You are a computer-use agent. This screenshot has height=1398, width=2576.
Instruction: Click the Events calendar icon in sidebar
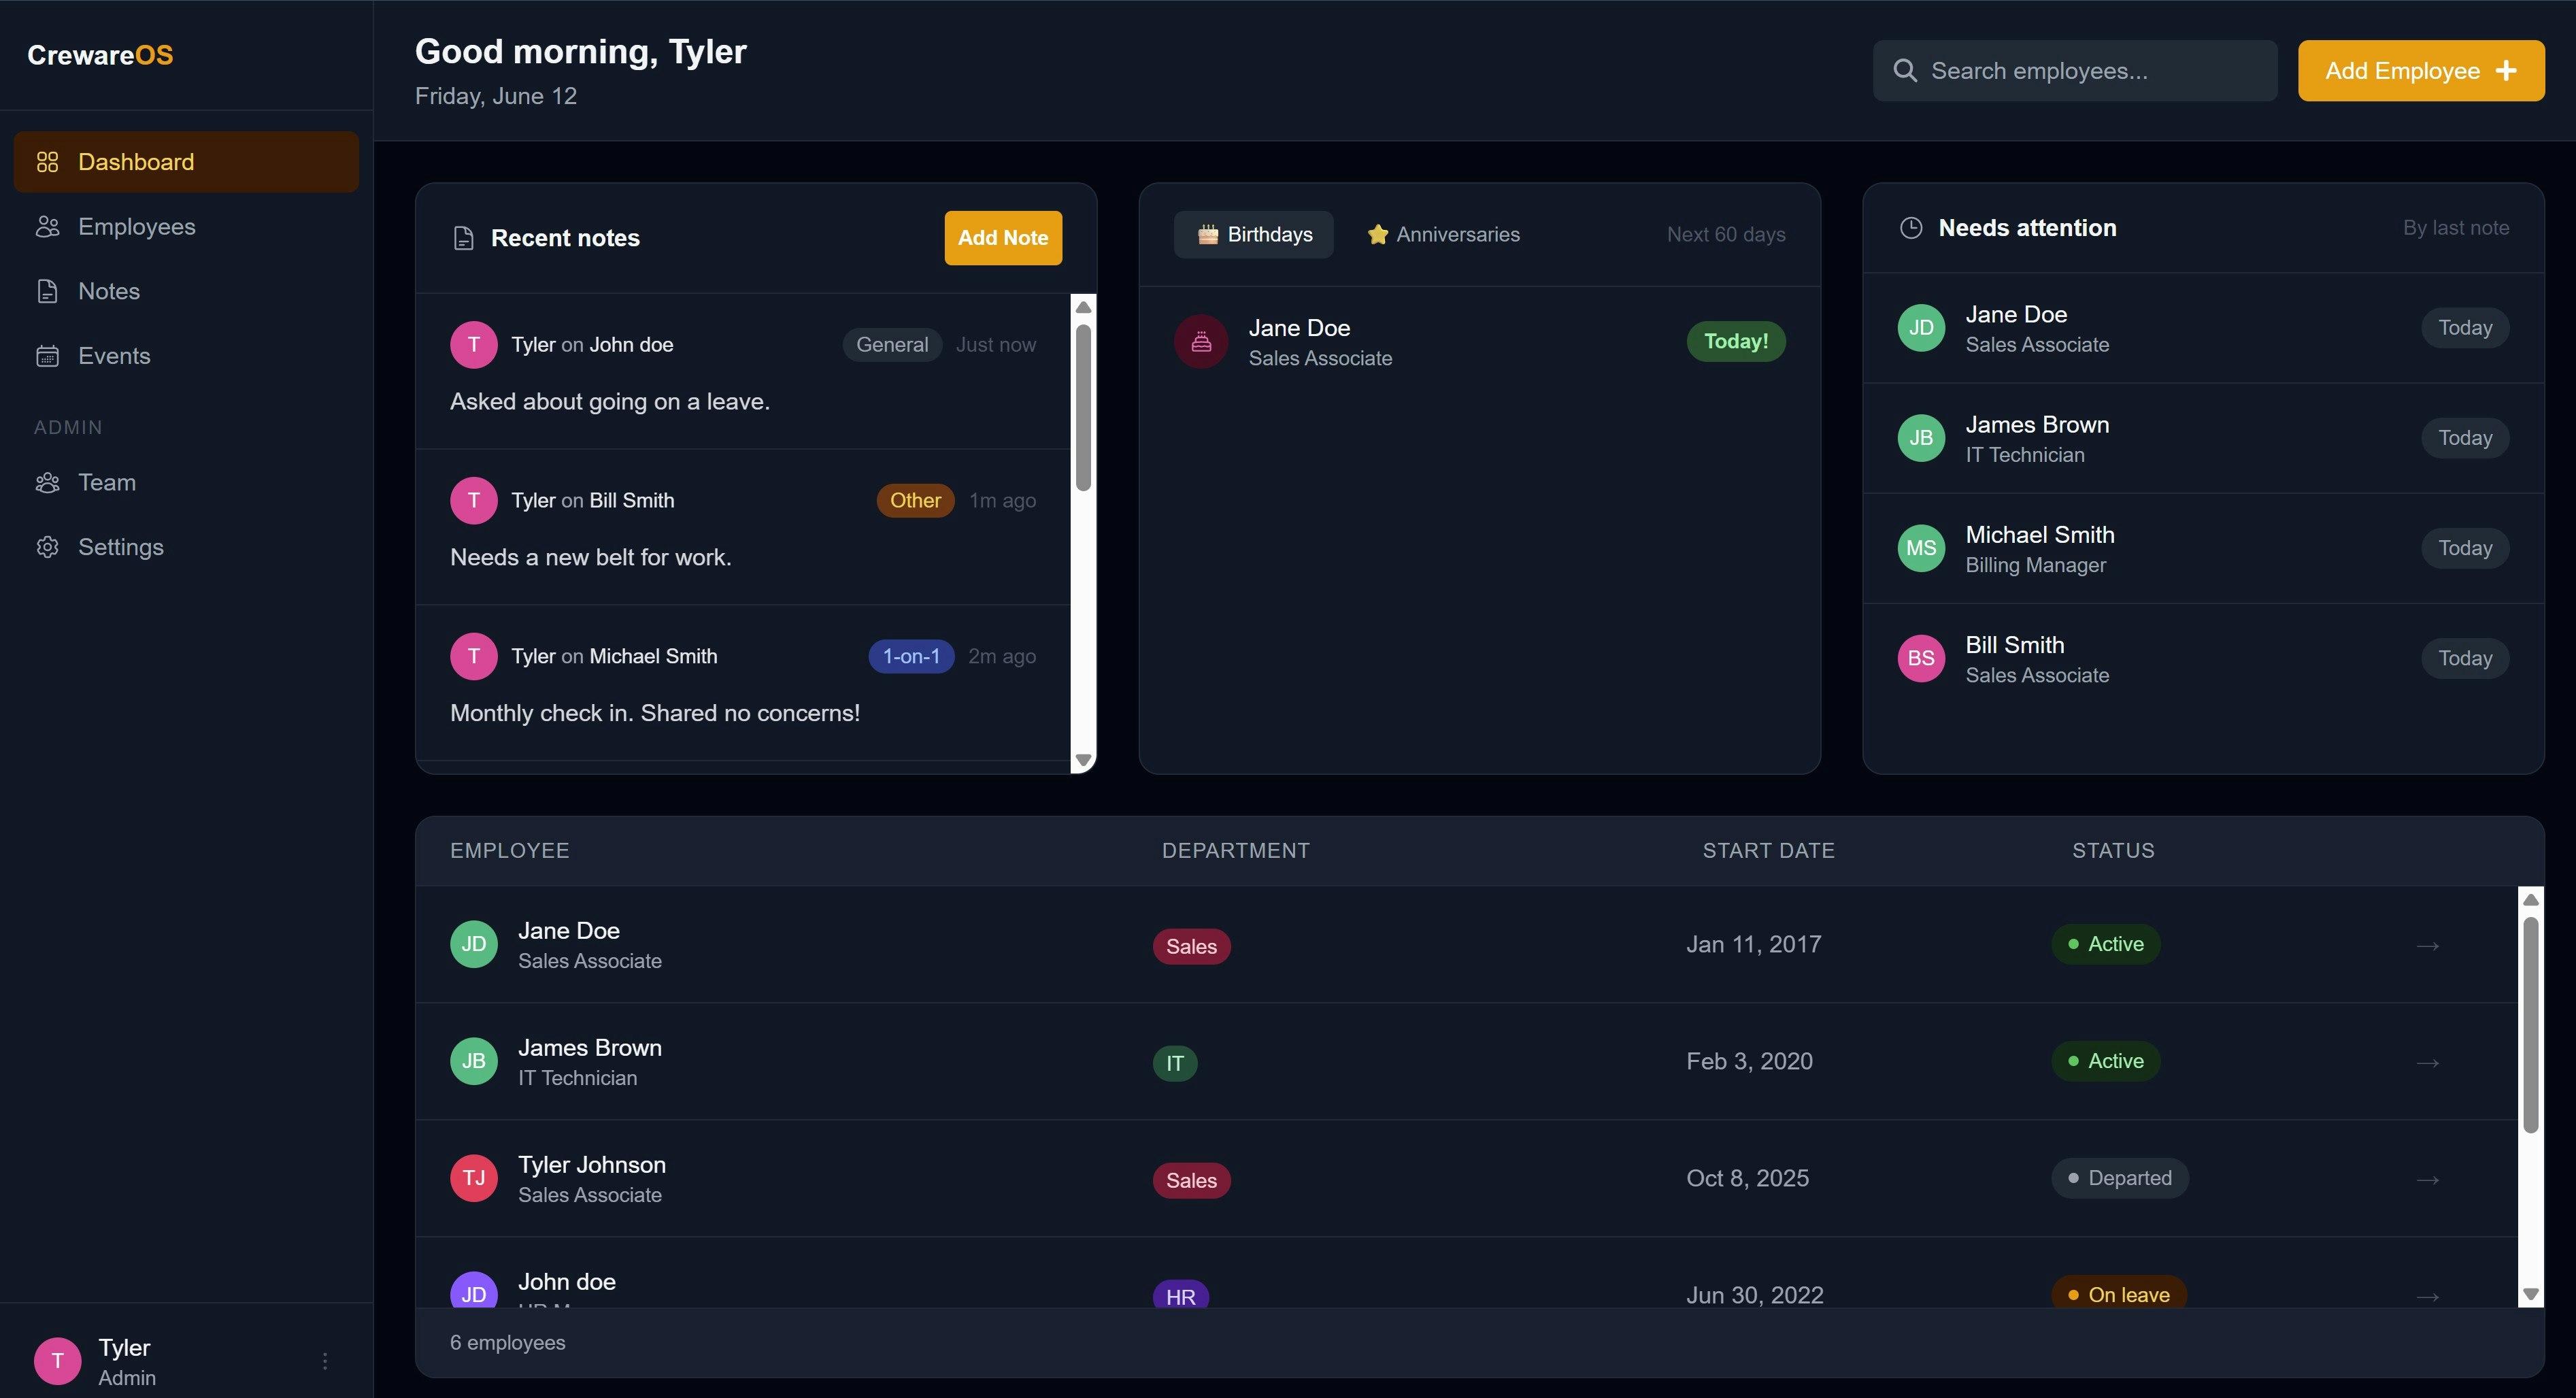click(47, 356)
